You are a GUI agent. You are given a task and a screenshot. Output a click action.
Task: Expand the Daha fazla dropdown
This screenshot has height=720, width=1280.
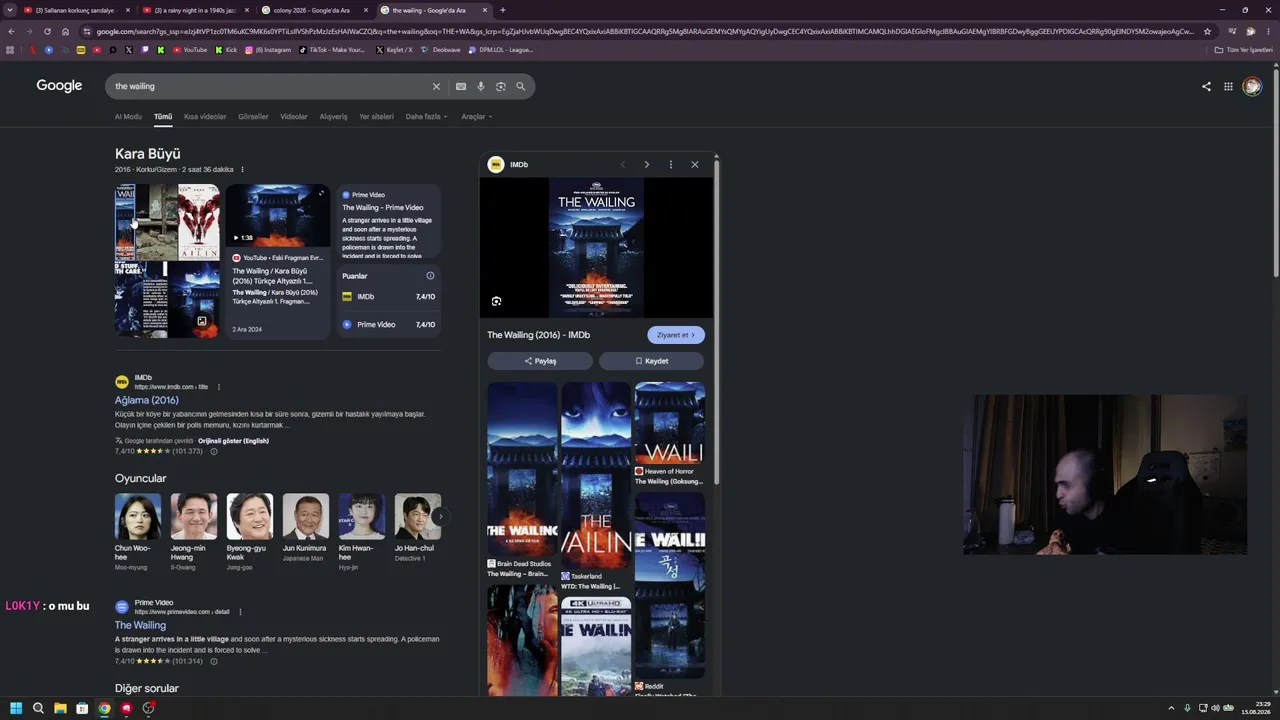click(x=426, y=117)
